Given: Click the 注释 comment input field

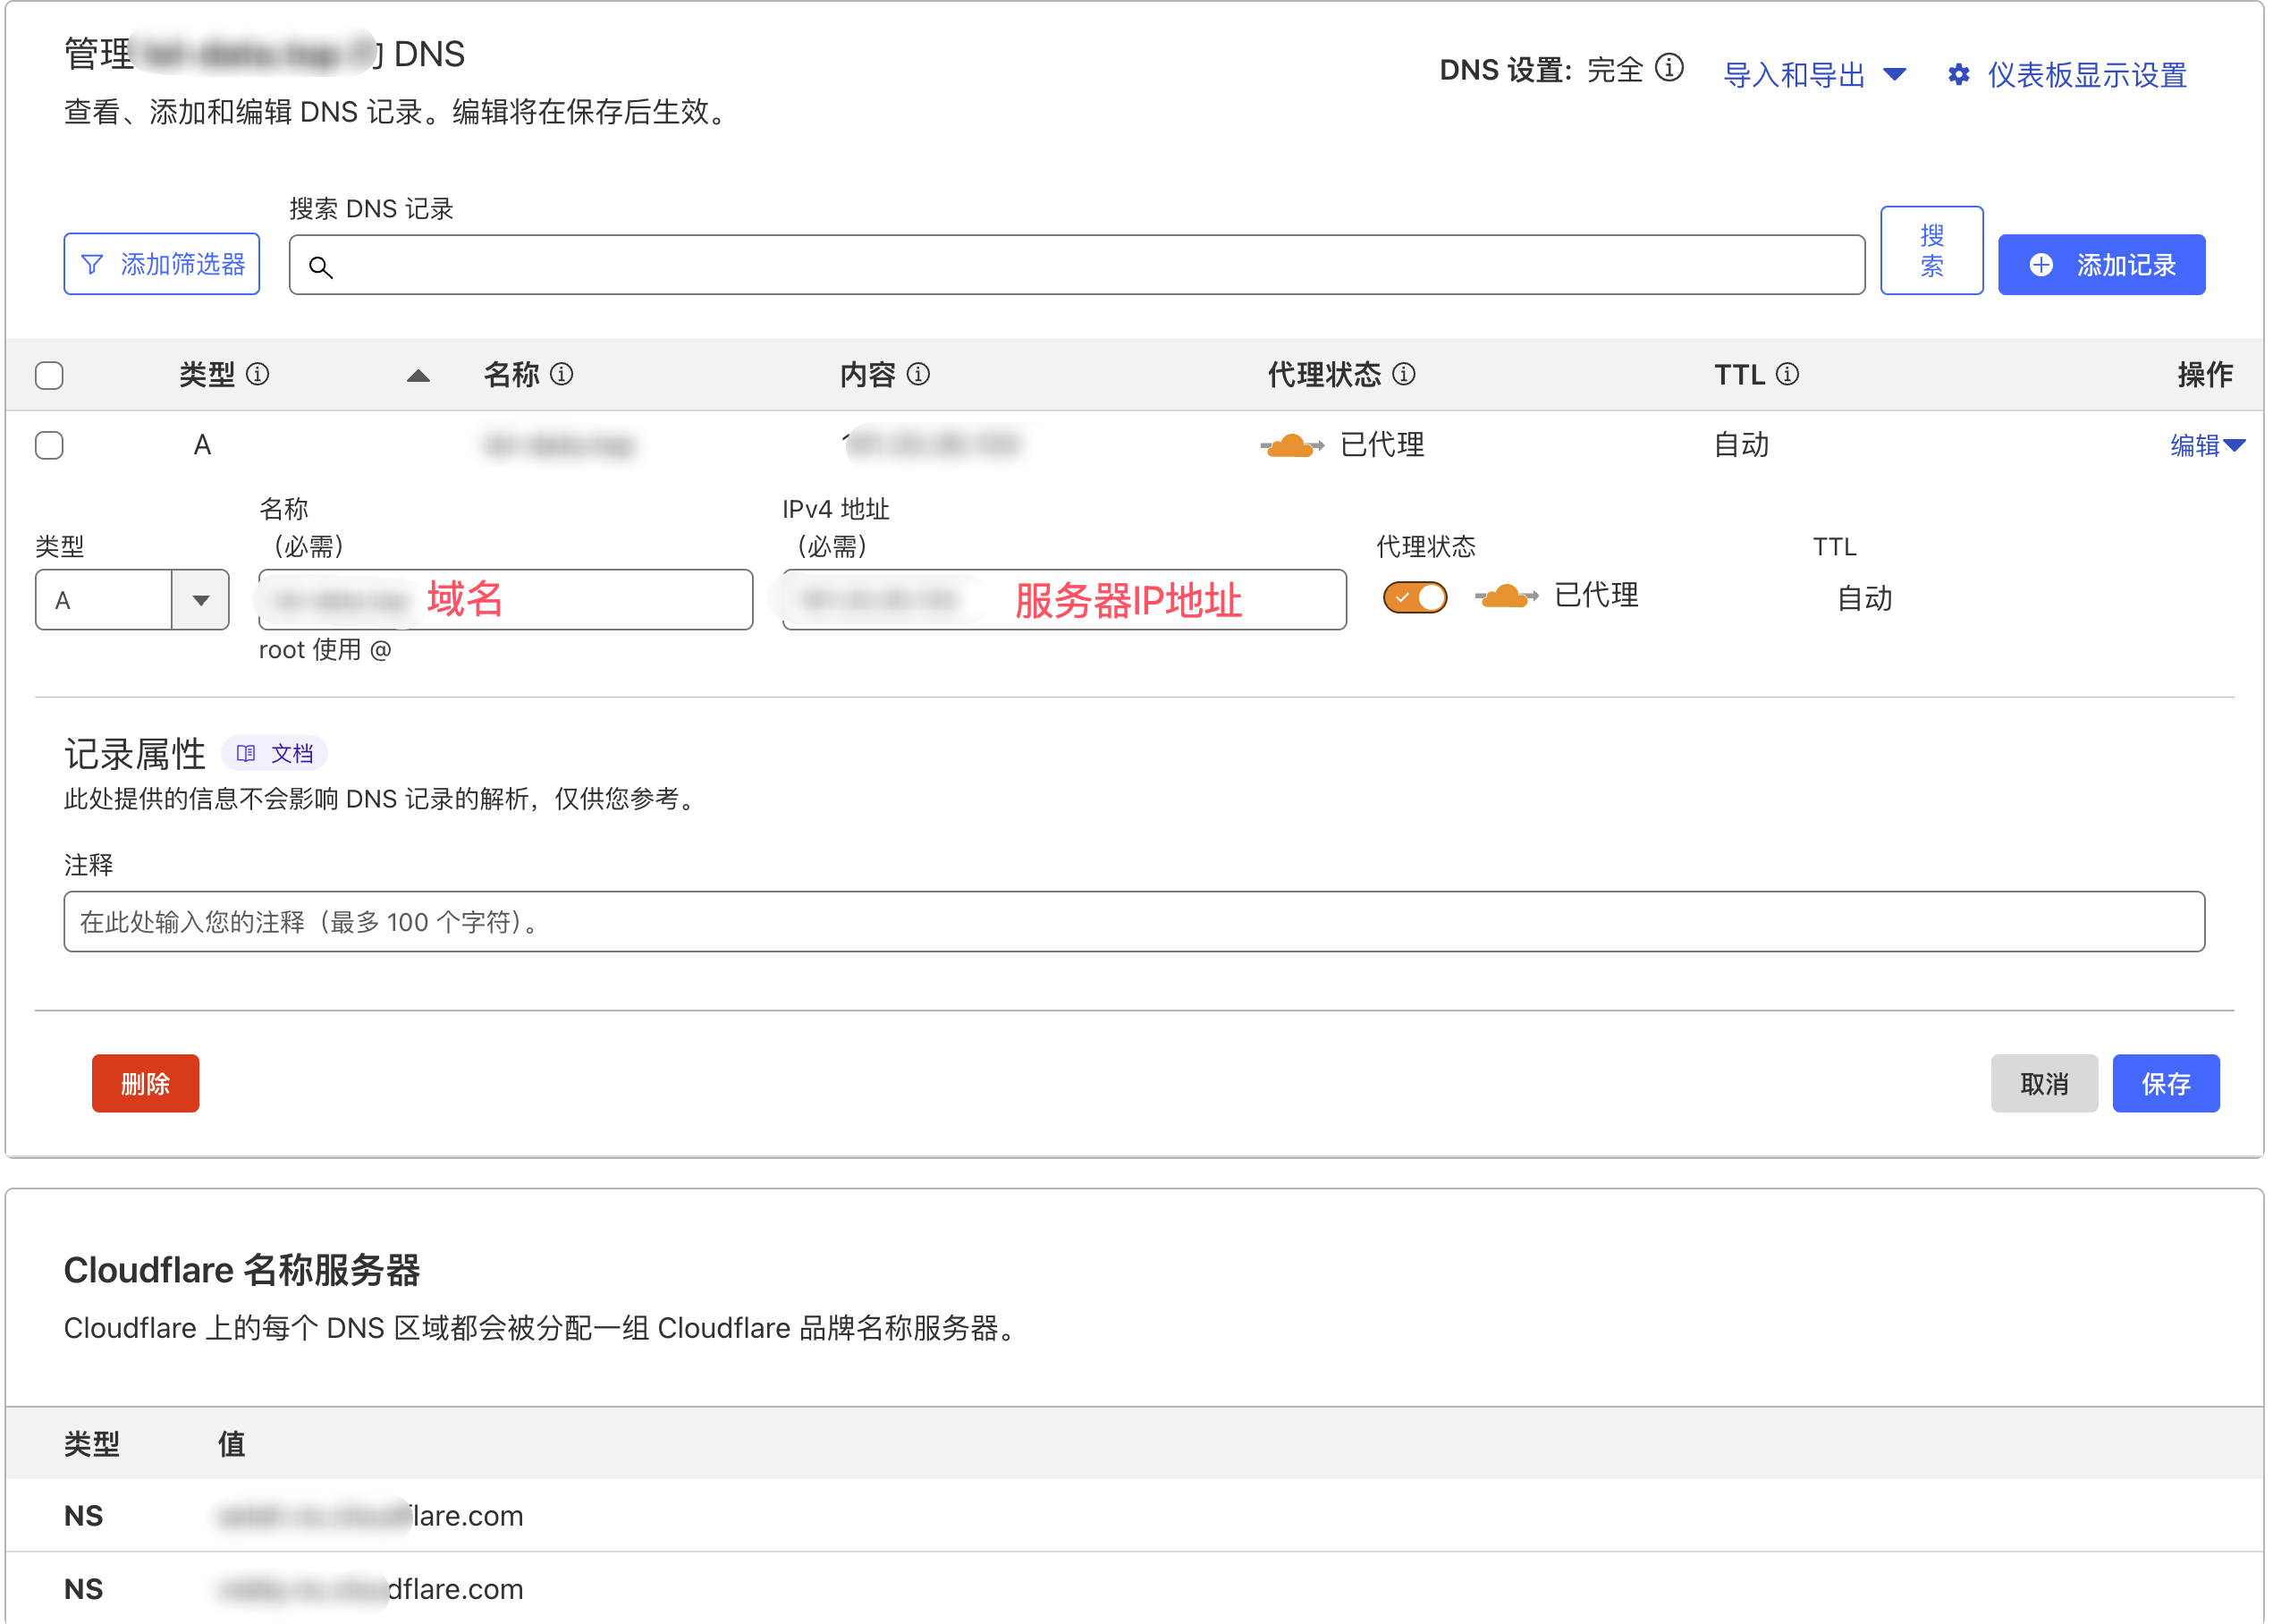Looking at the screenshot, I should (1133, 921).
